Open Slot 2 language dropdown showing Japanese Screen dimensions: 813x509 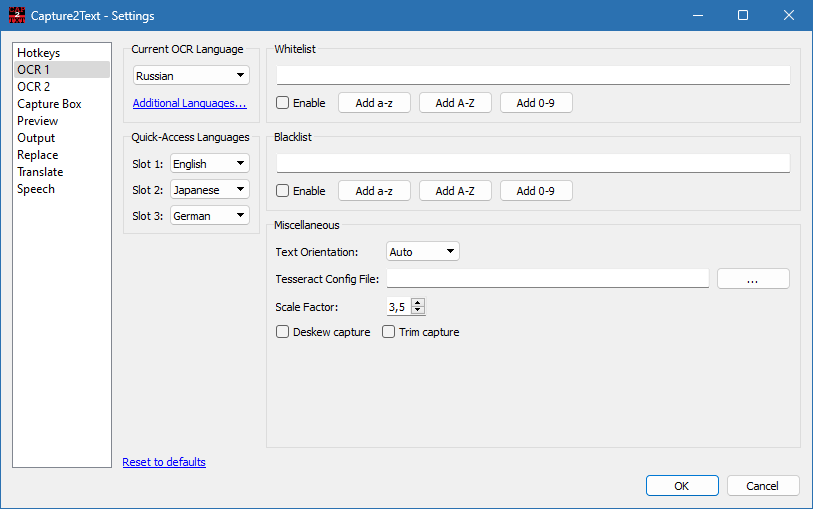point(209,190)
